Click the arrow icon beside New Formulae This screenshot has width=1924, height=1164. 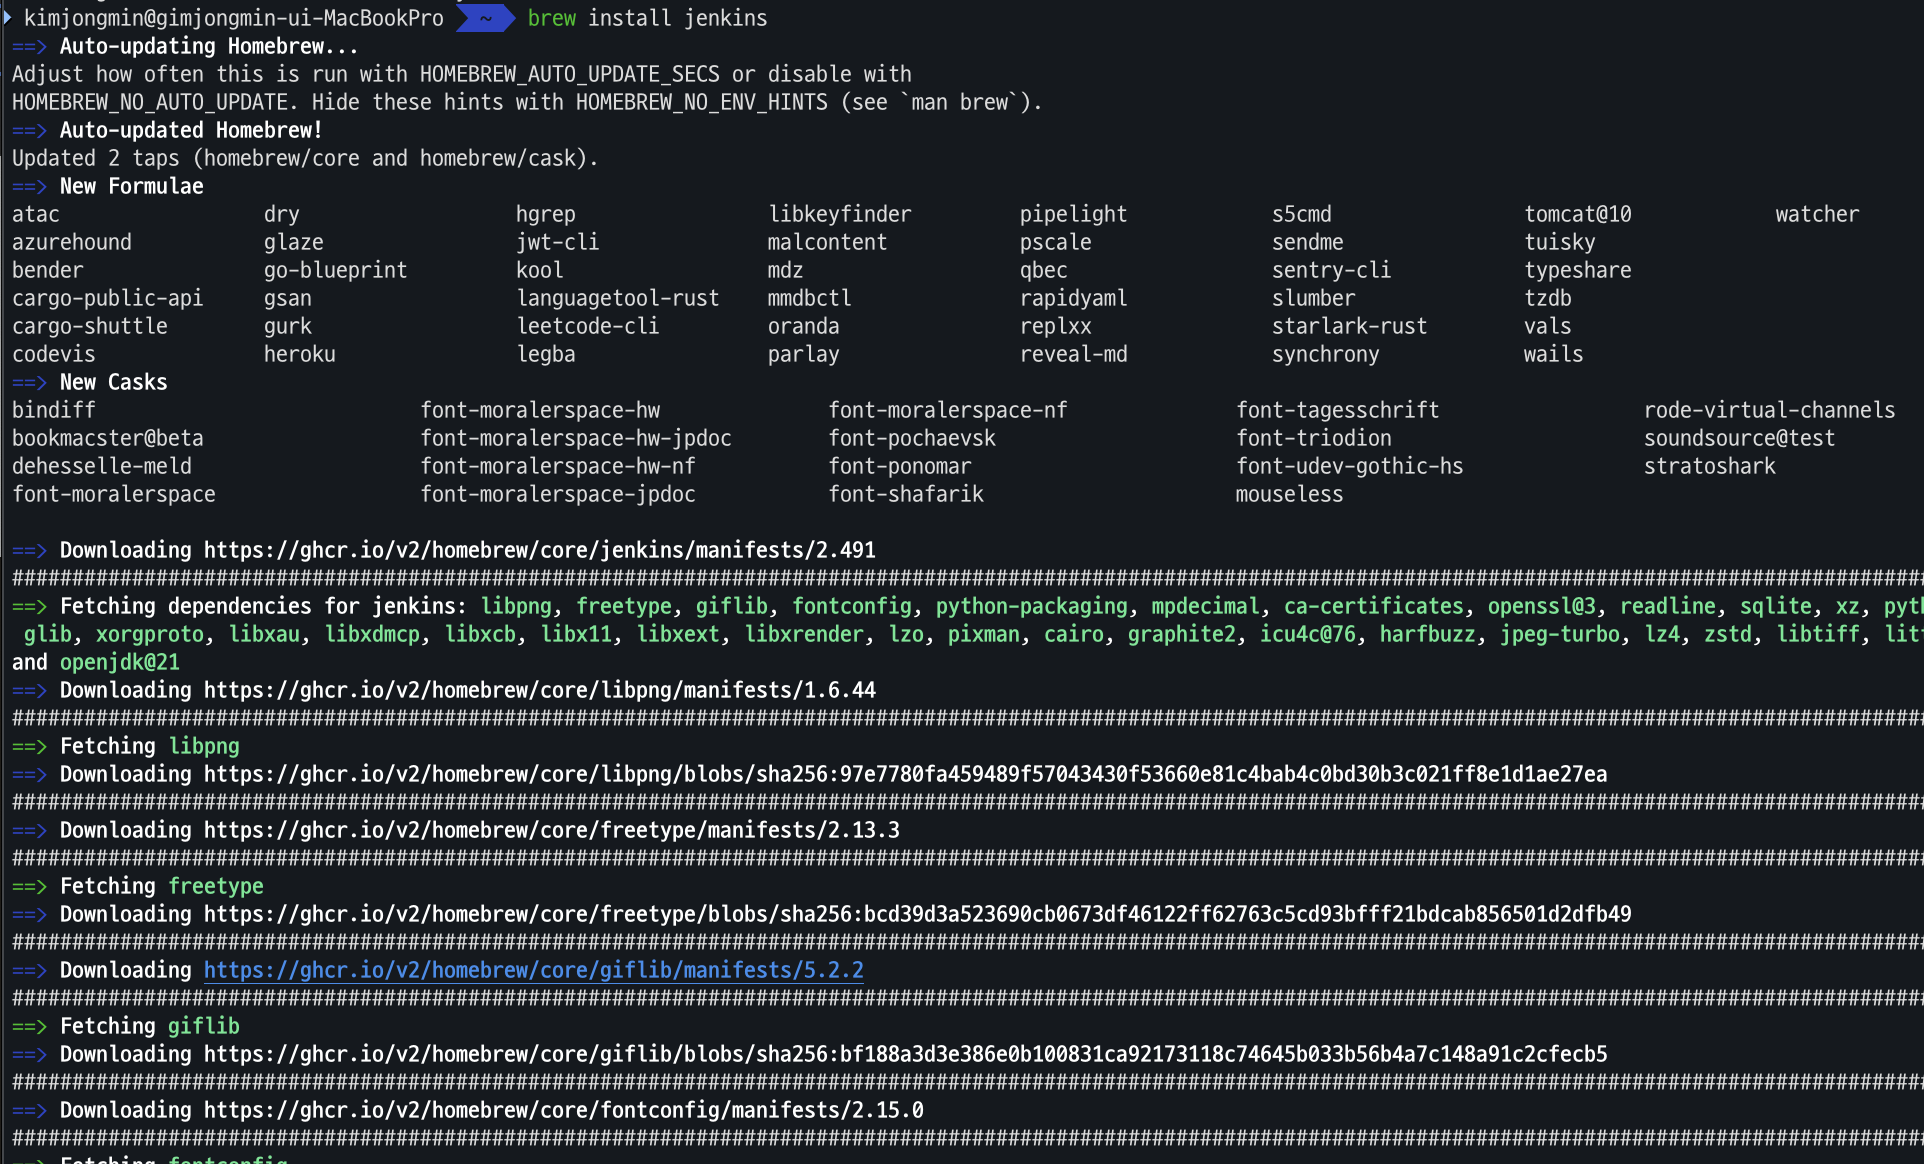29,186
